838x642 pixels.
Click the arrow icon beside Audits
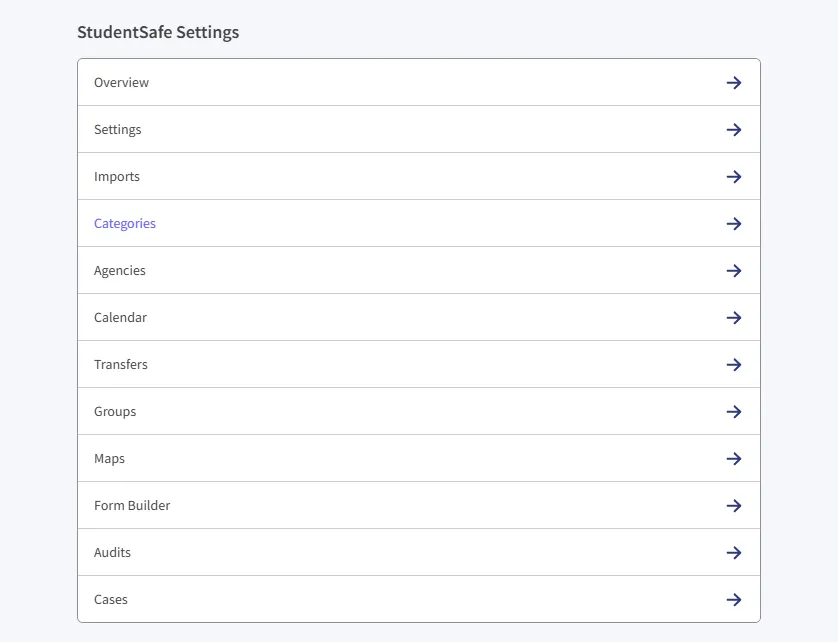[x=734, y=553]
